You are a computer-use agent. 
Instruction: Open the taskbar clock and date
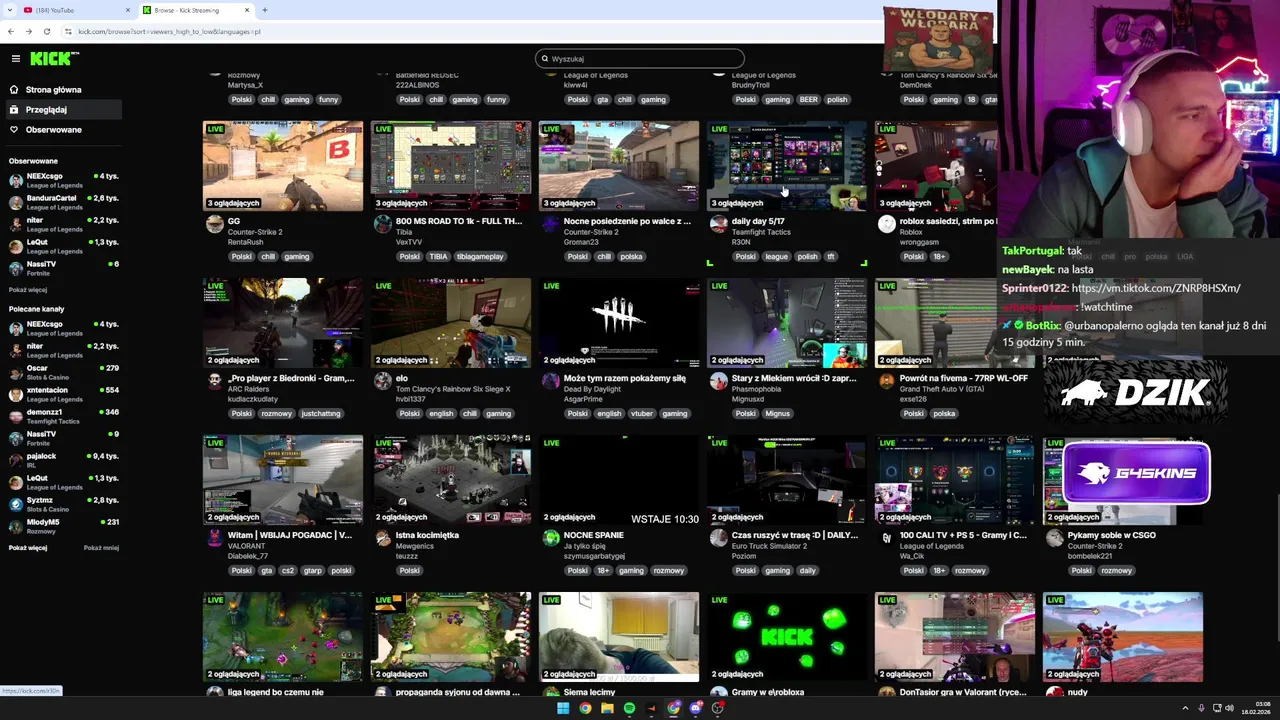point(1255,708)
